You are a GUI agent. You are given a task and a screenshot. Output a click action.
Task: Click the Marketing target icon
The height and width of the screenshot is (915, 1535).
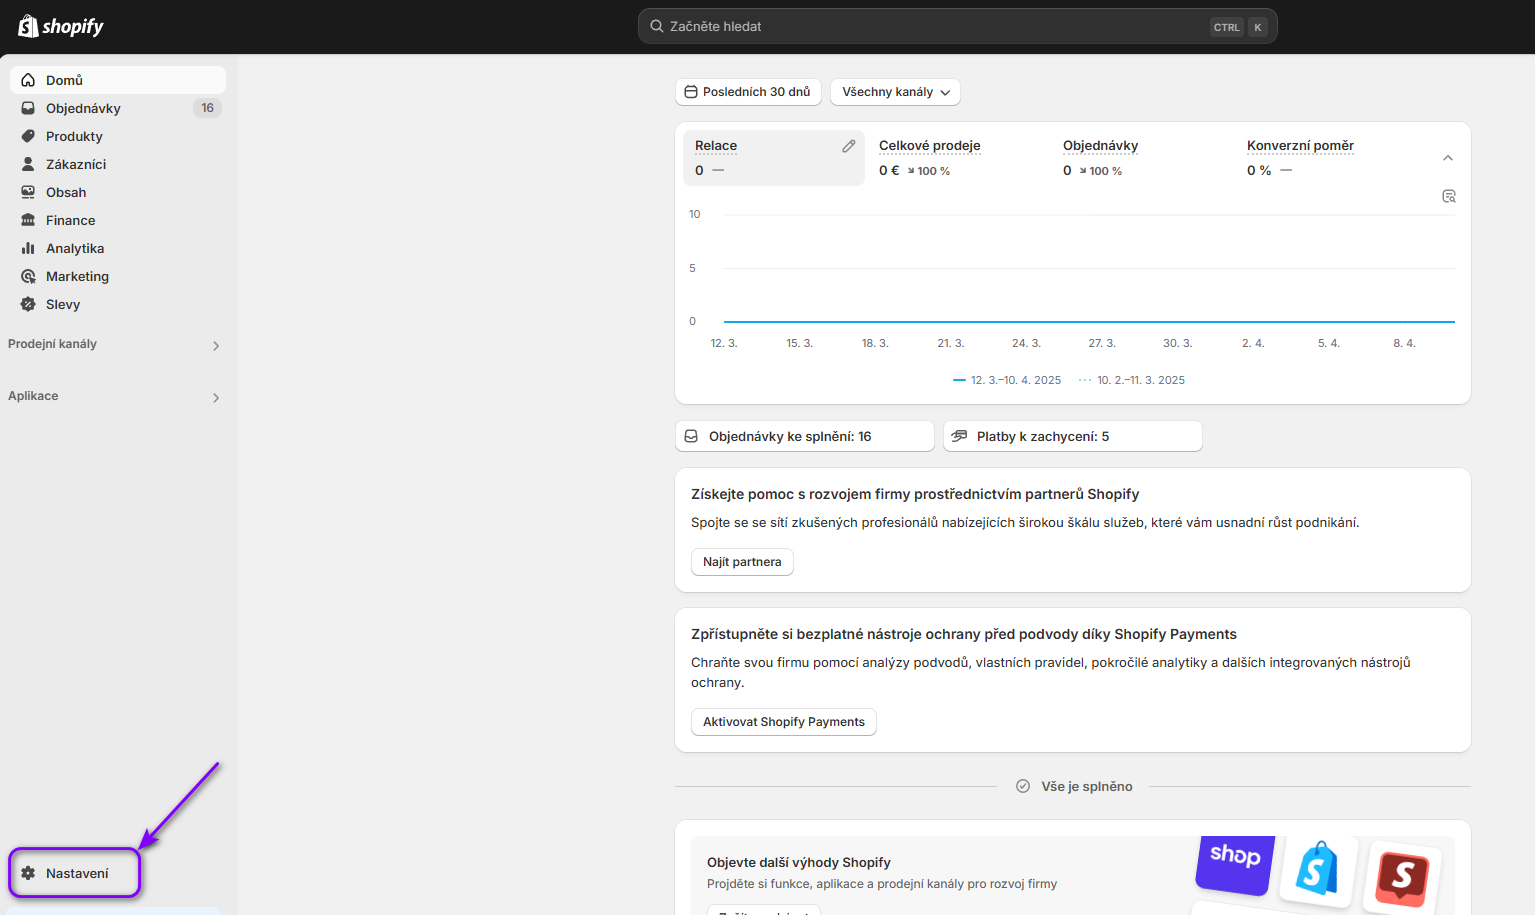tap(28, 276)
